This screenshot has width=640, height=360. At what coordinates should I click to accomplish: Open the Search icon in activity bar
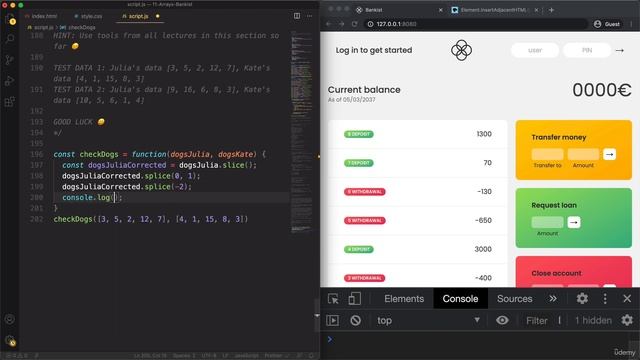[10, 39]
